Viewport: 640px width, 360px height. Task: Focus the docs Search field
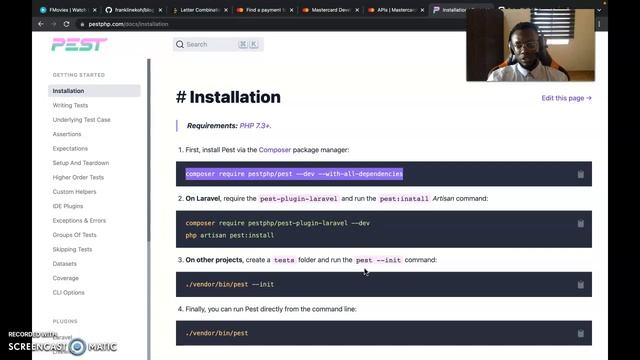pos(218,44)
